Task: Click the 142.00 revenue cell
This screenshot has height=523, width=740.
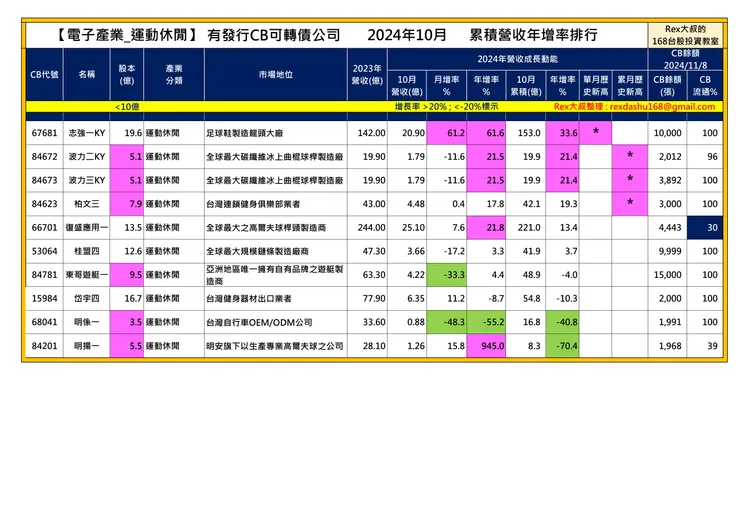Action: [367, 133]
